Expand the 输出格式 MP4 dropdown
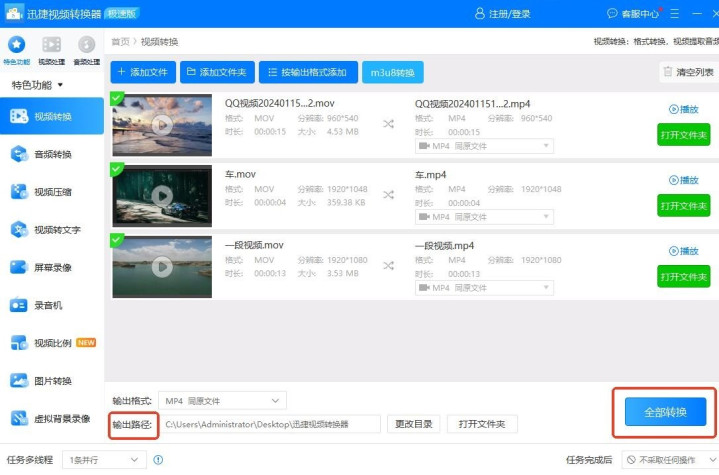 tap(223, 401)
